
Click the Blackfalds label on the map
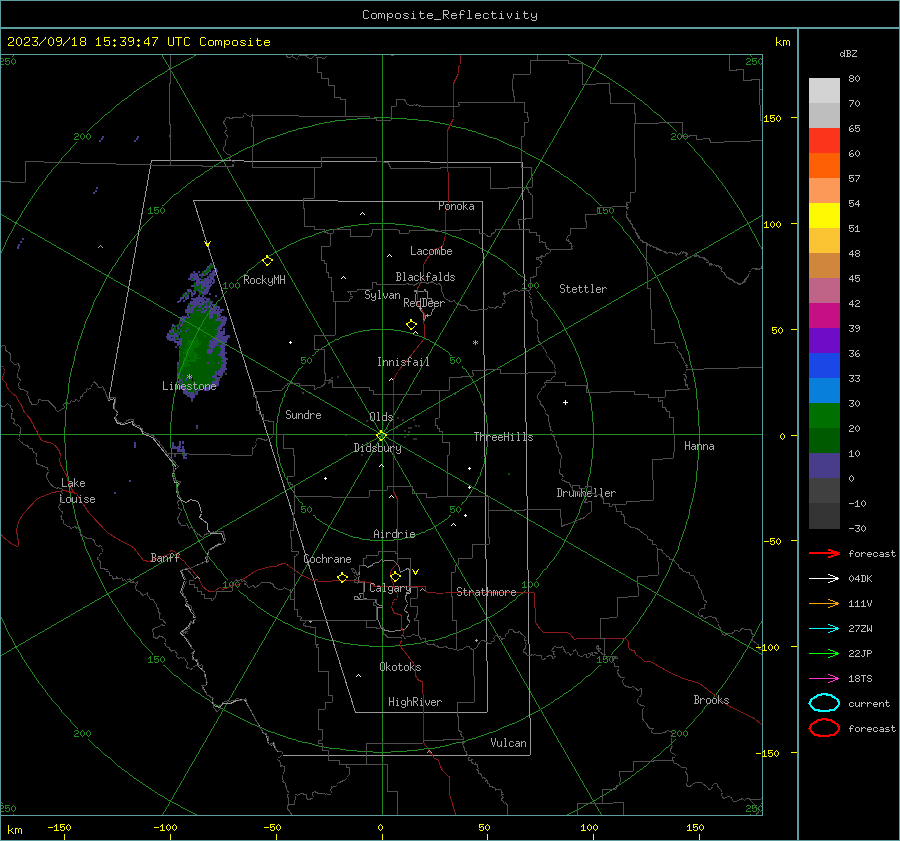coord(425,277)
